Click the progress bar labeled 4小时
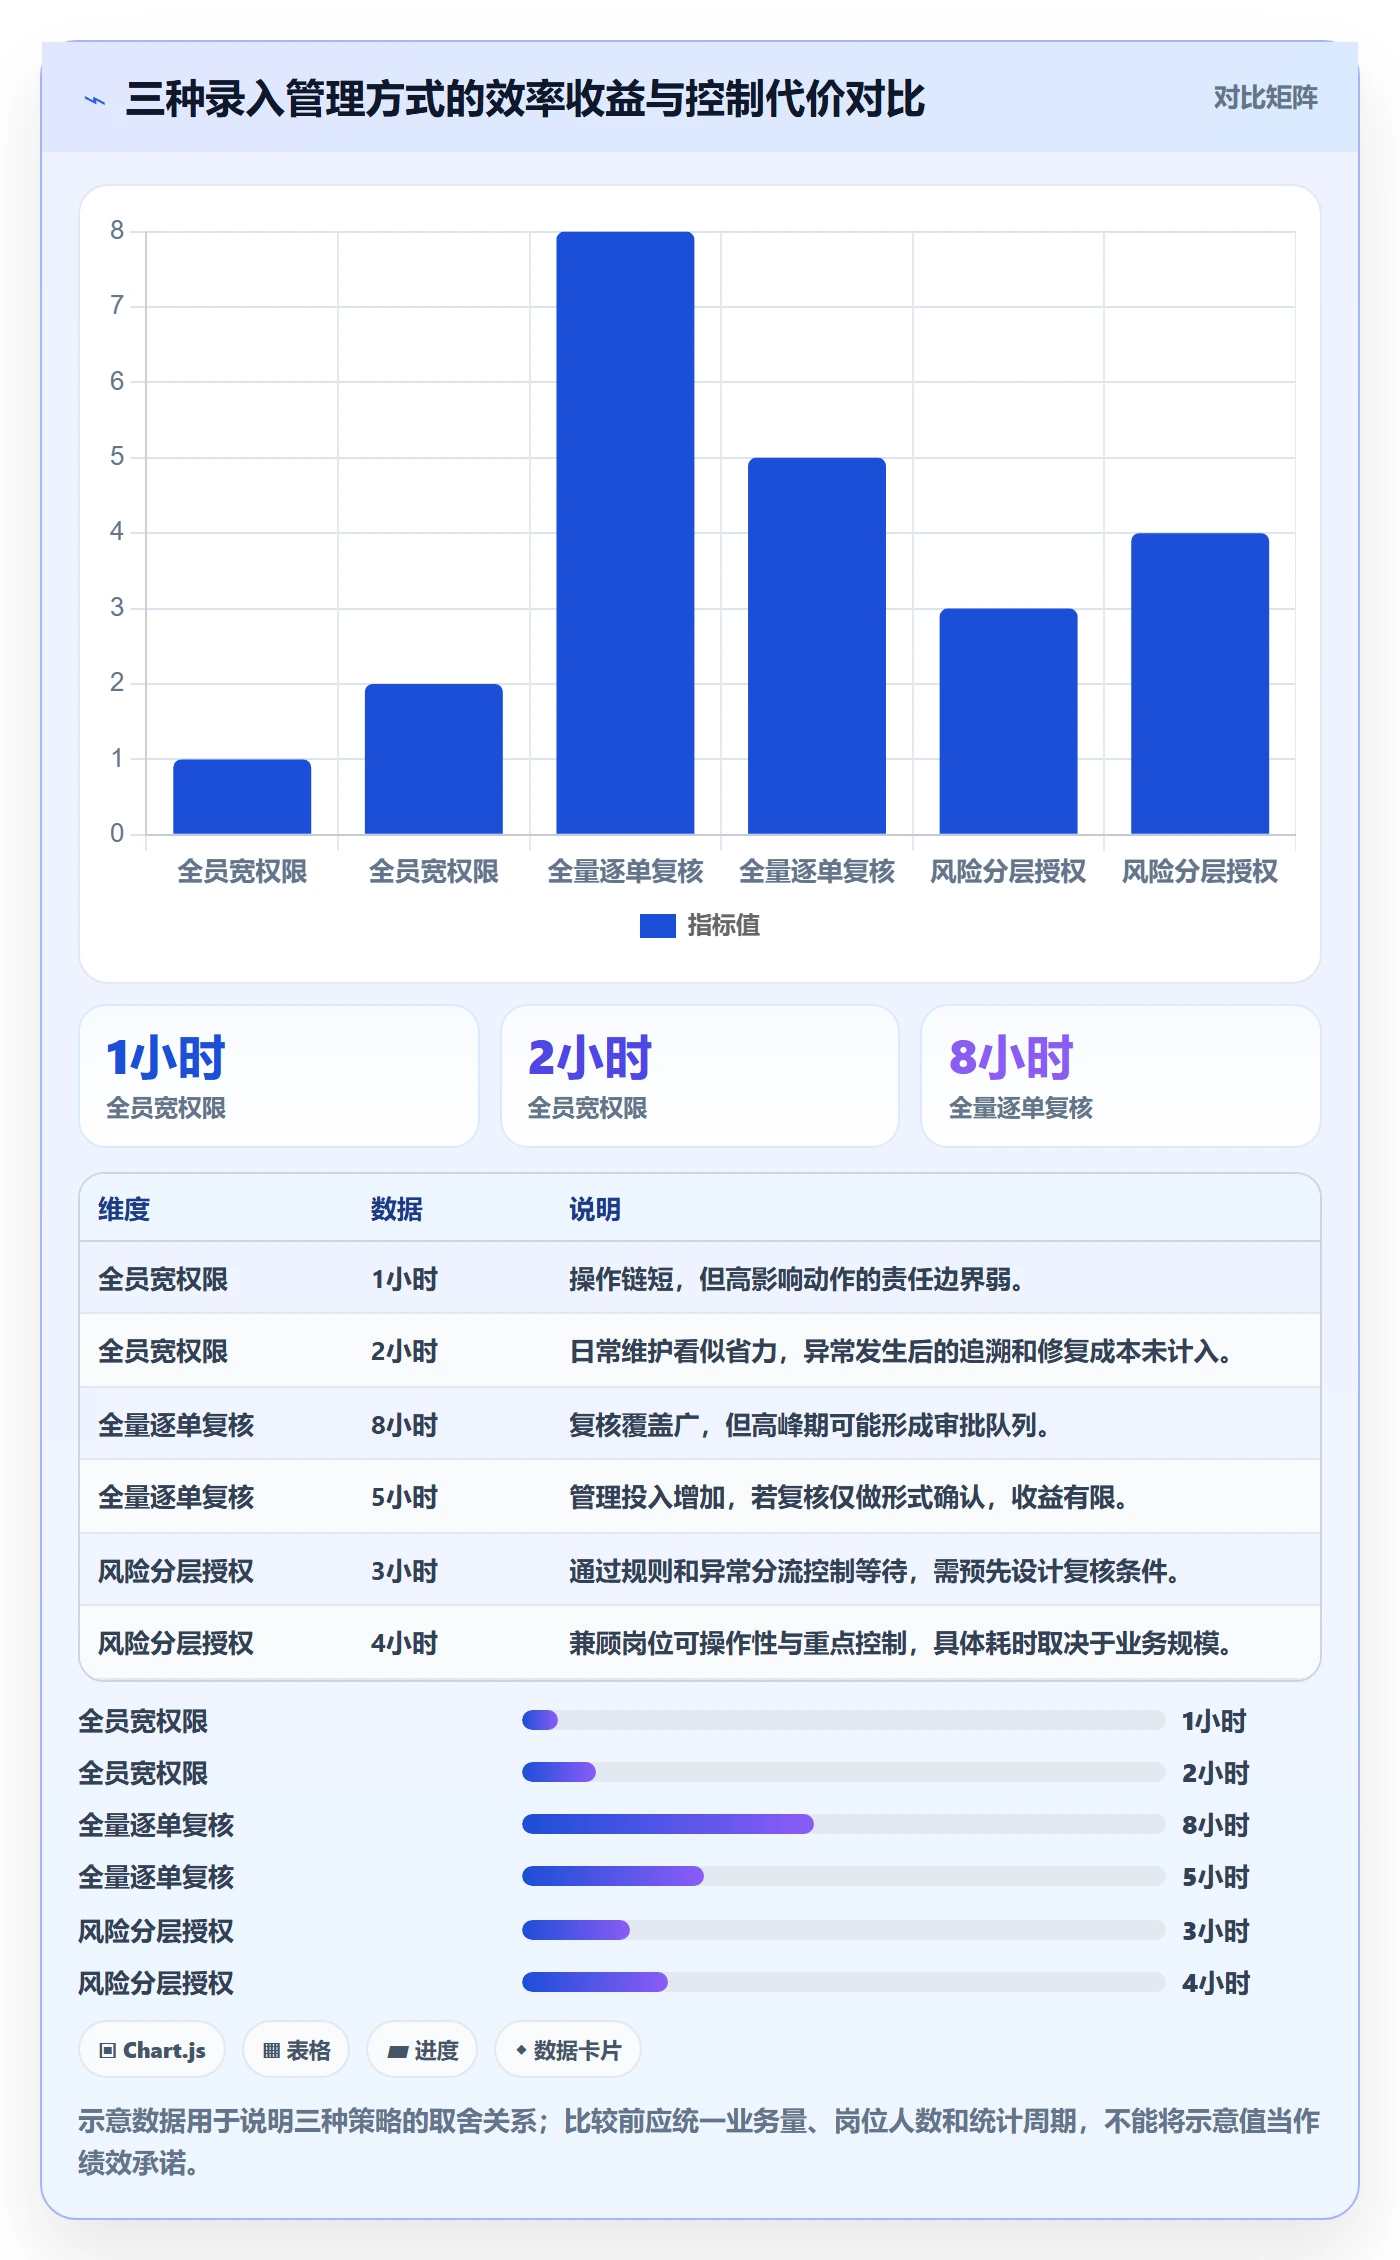The width and height of the screenshot is (1400, 2260). click(x=843, y=1982)
